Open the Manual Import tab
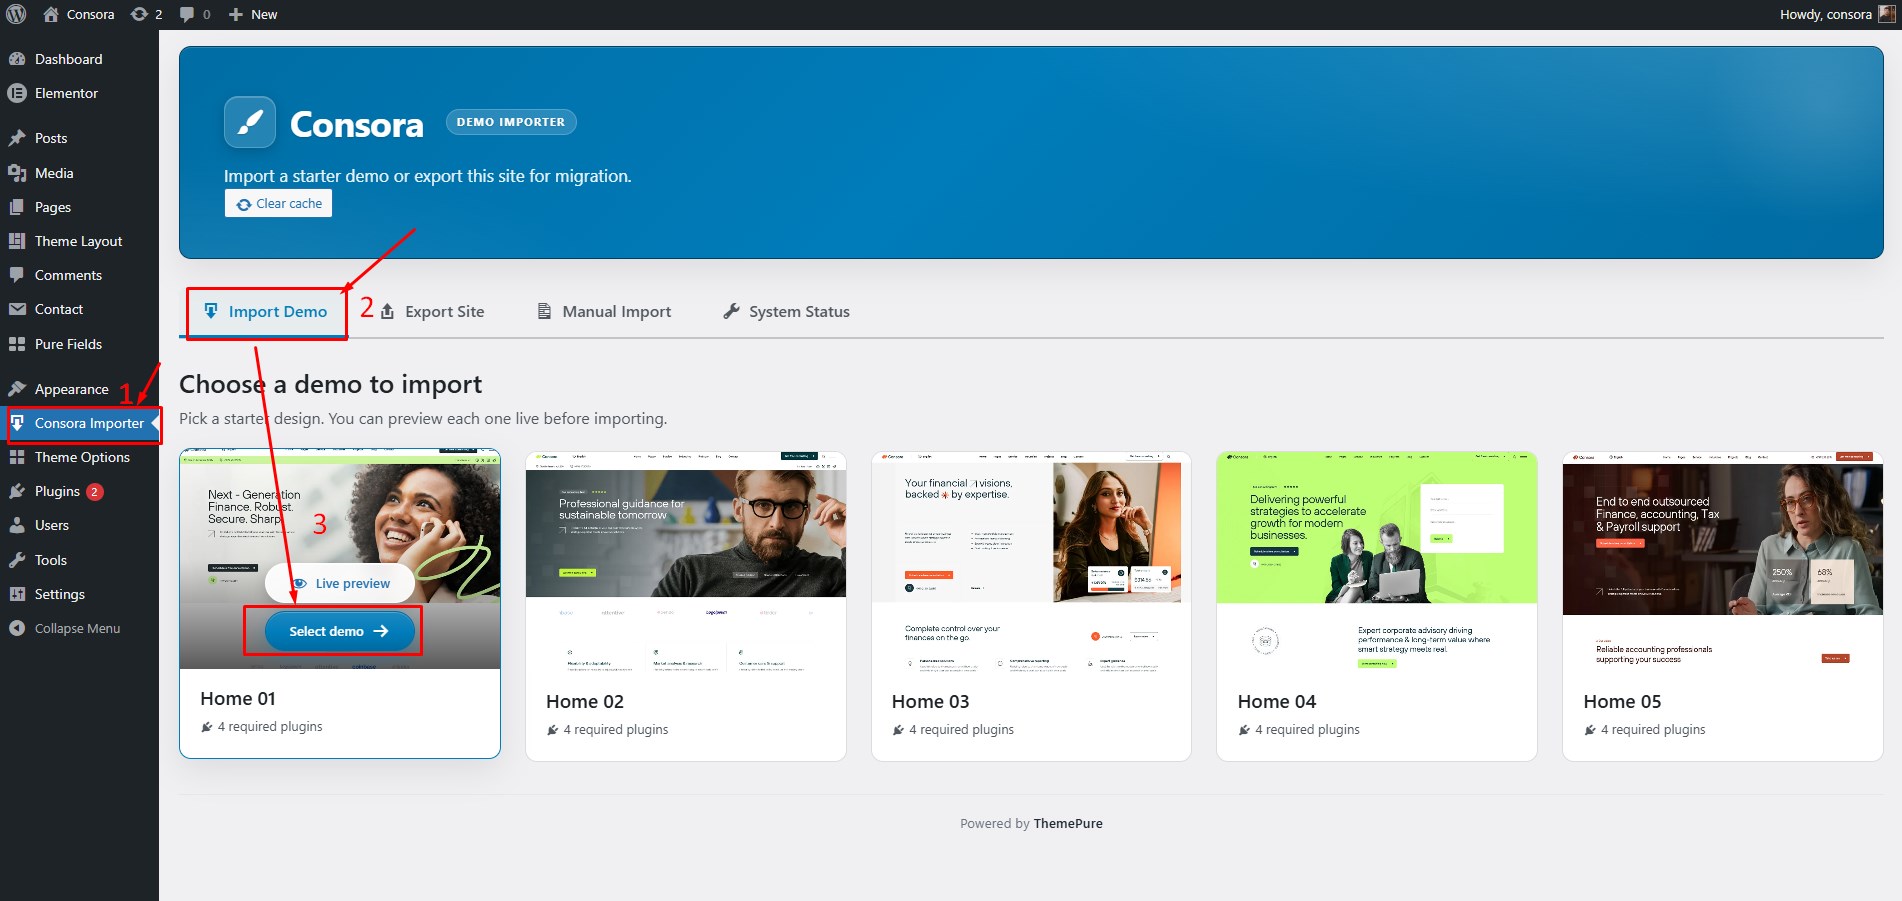The width and height of the screenshot is (1902, 901). pos(605,311)
